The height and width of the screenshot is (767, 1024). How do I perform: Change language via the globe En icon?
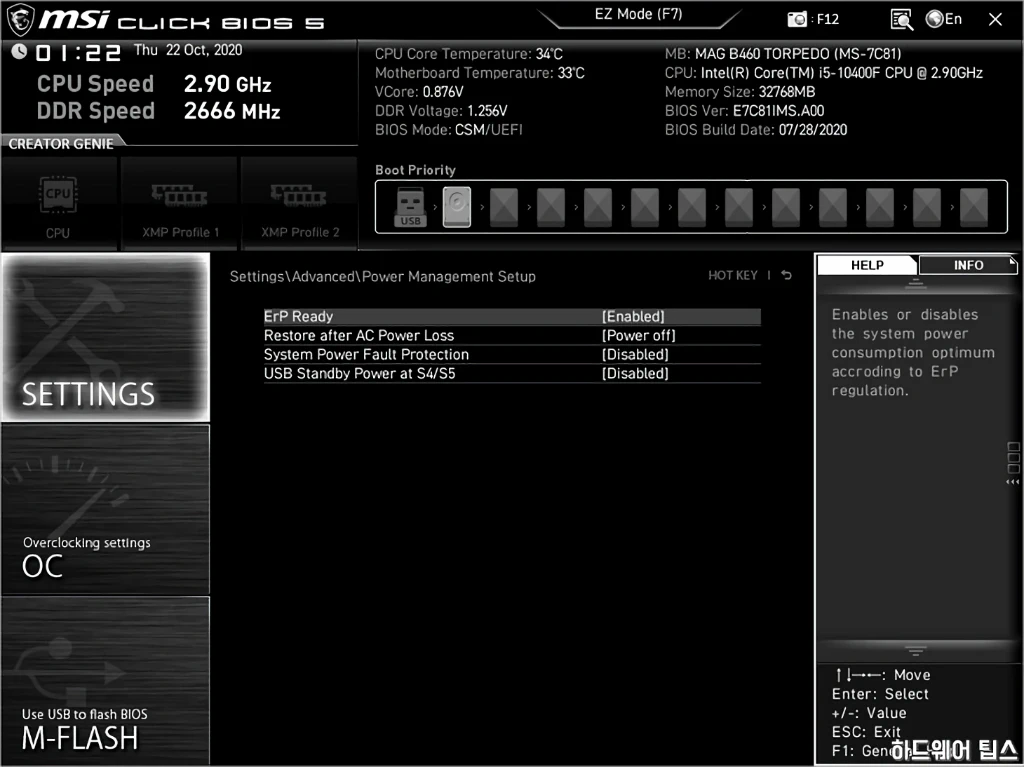[944, 19]
